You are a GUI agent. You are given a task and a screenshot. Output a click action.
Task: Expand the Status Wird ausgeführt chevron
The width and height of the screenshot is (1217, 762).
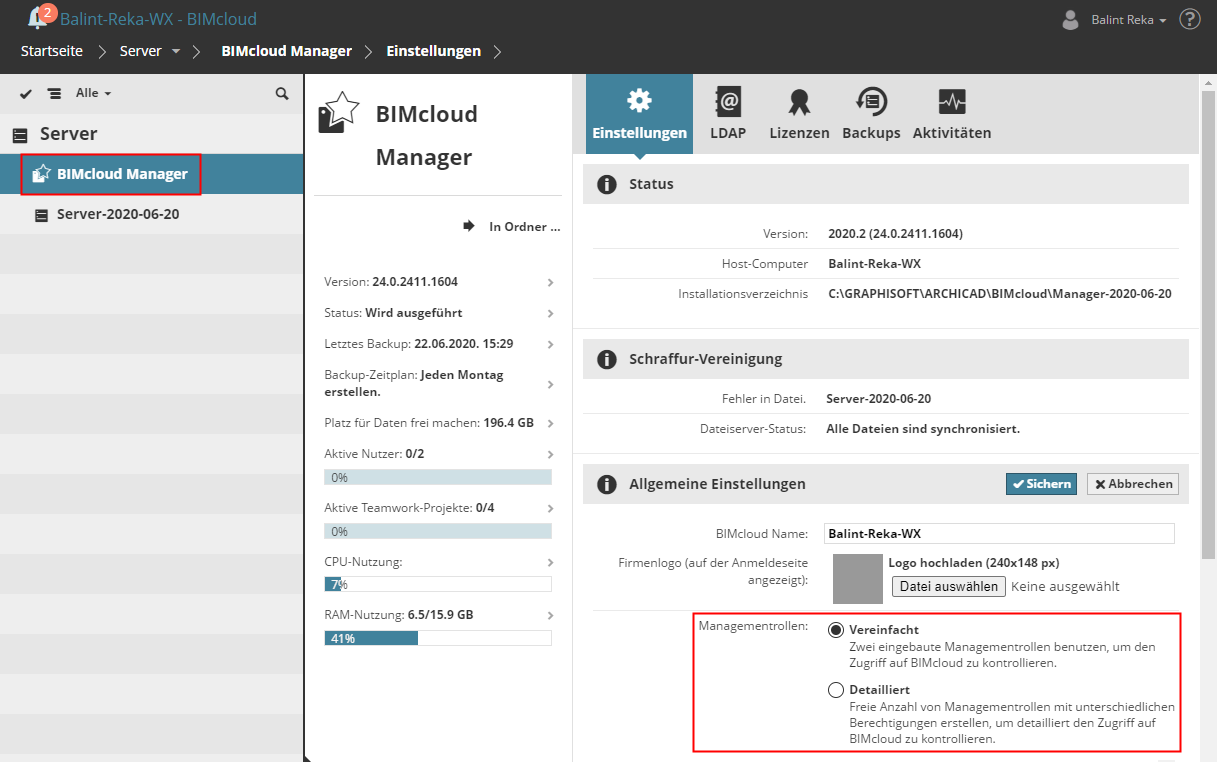click(x=551, y=313)
